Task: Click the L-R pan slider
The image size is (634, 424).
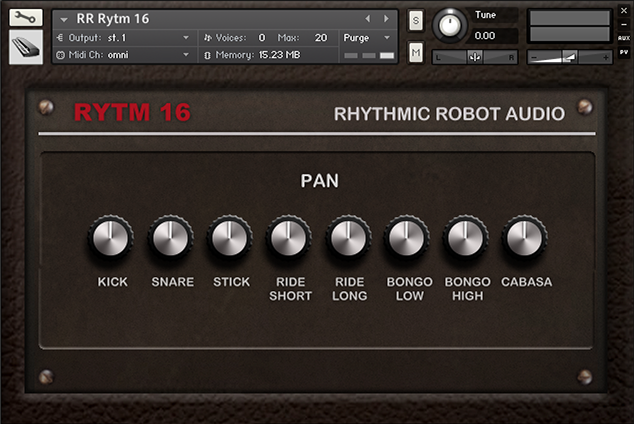Action: [475, 57]
